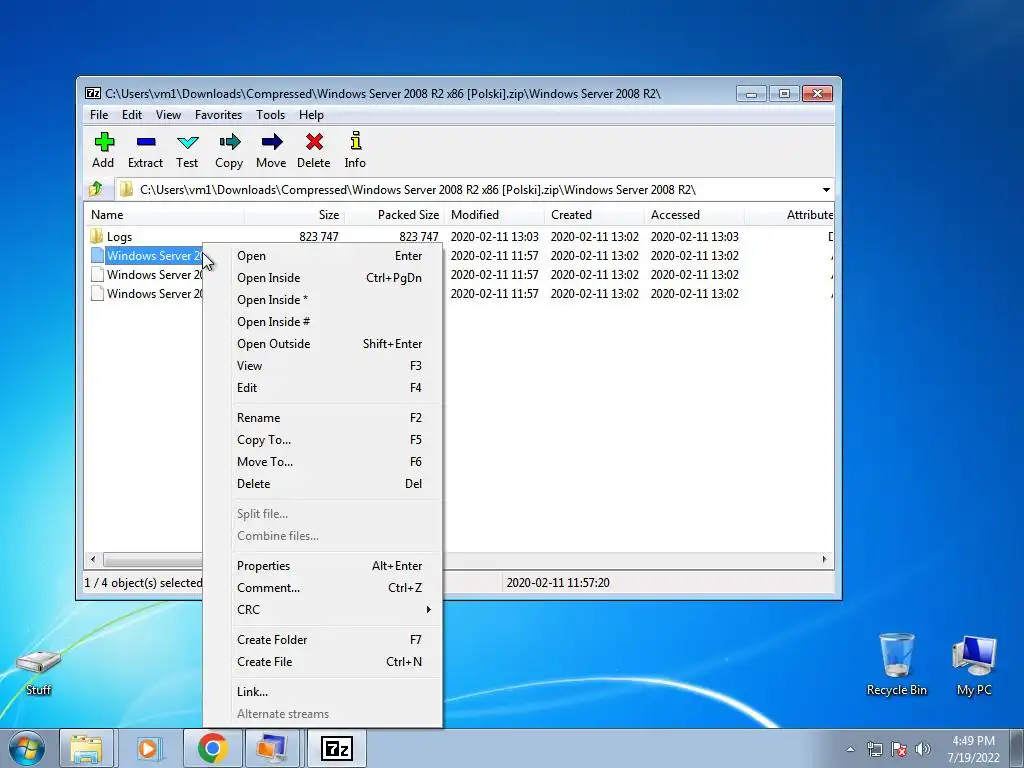This screenshot has width=1024, height=768.
Task: Click the volume speaker tray icon
Action: pyautogui.click(x=923, y=748)
